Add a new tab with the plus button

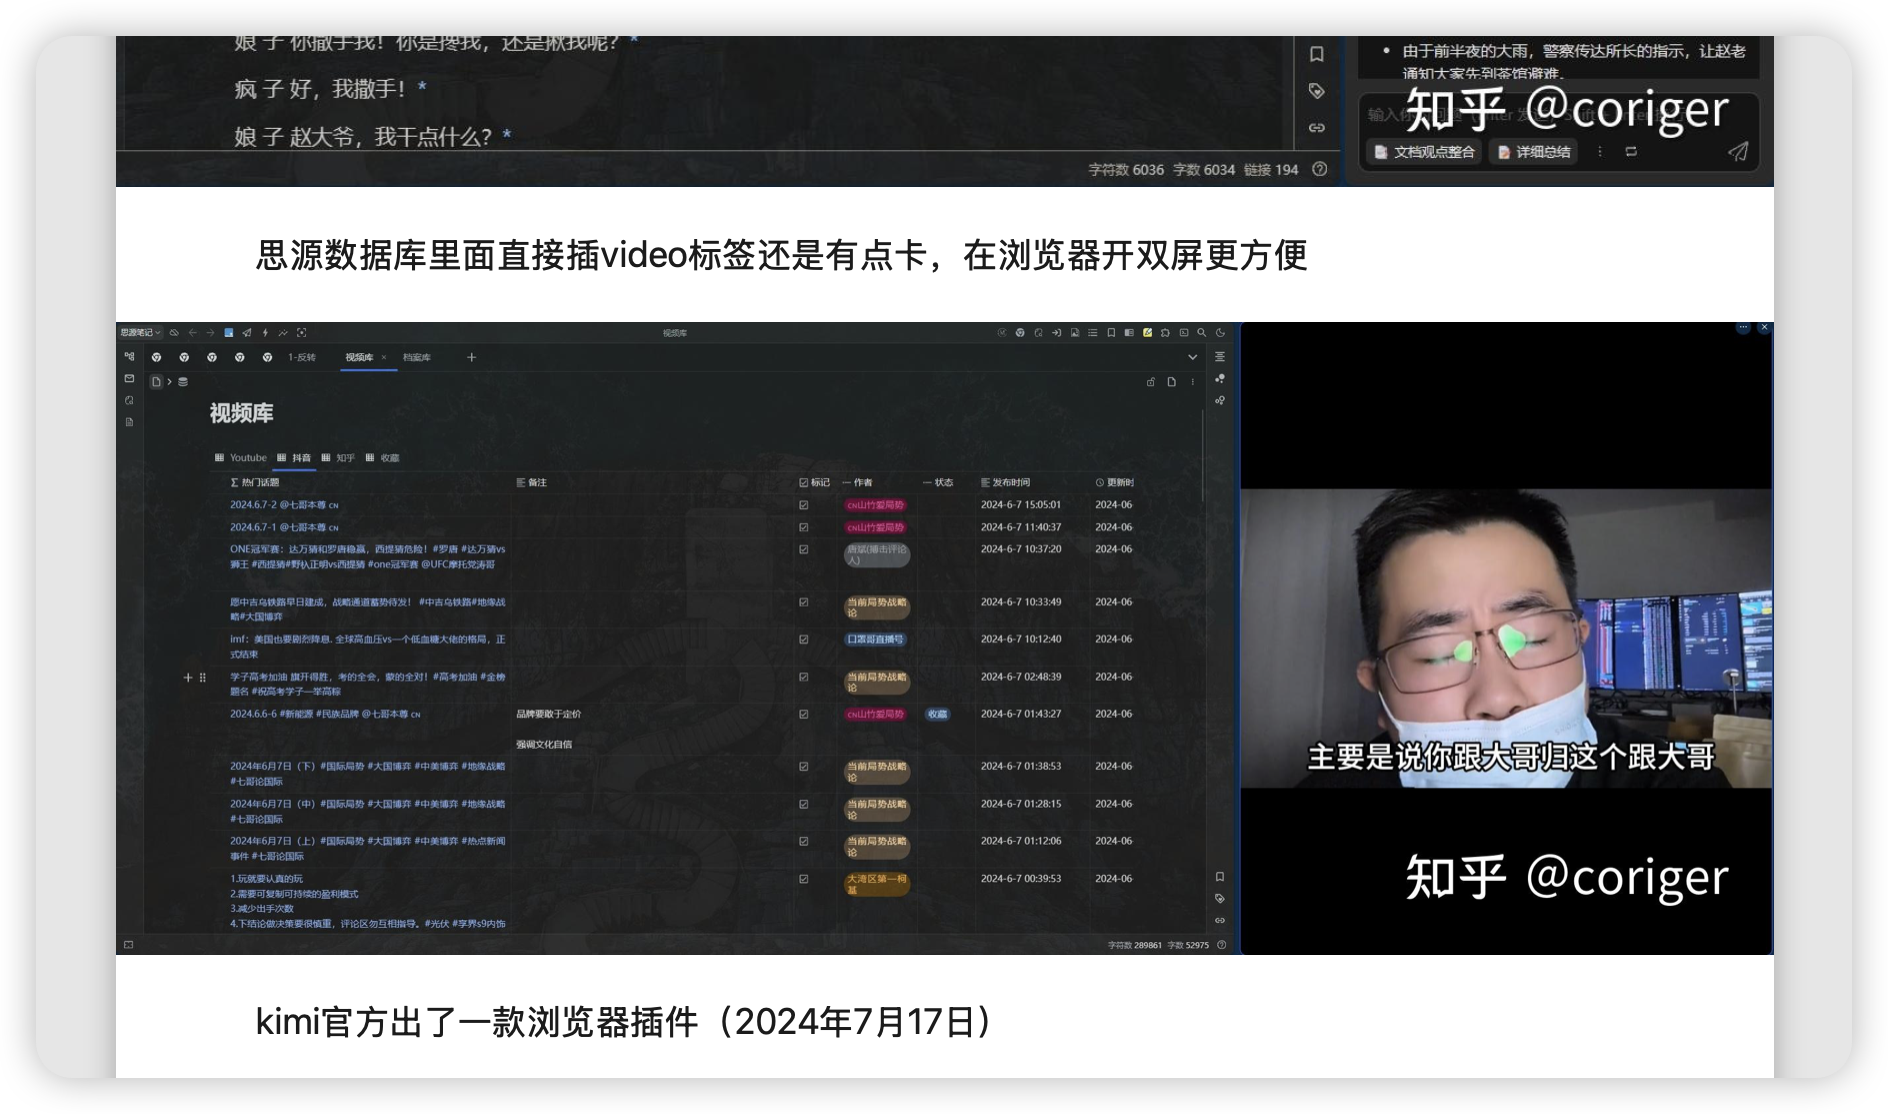point(472,357)
